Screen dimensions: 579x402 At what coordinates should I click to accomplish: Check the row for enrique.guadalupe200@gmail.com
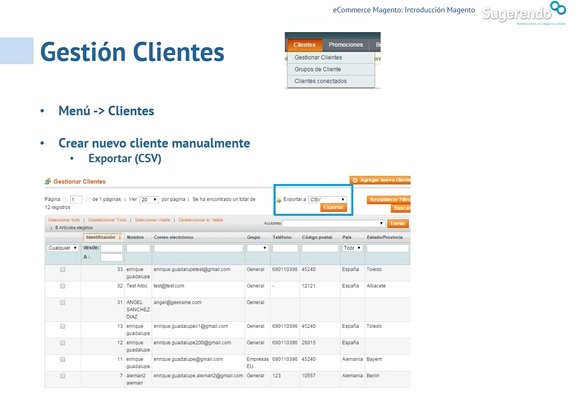(62, 343)
